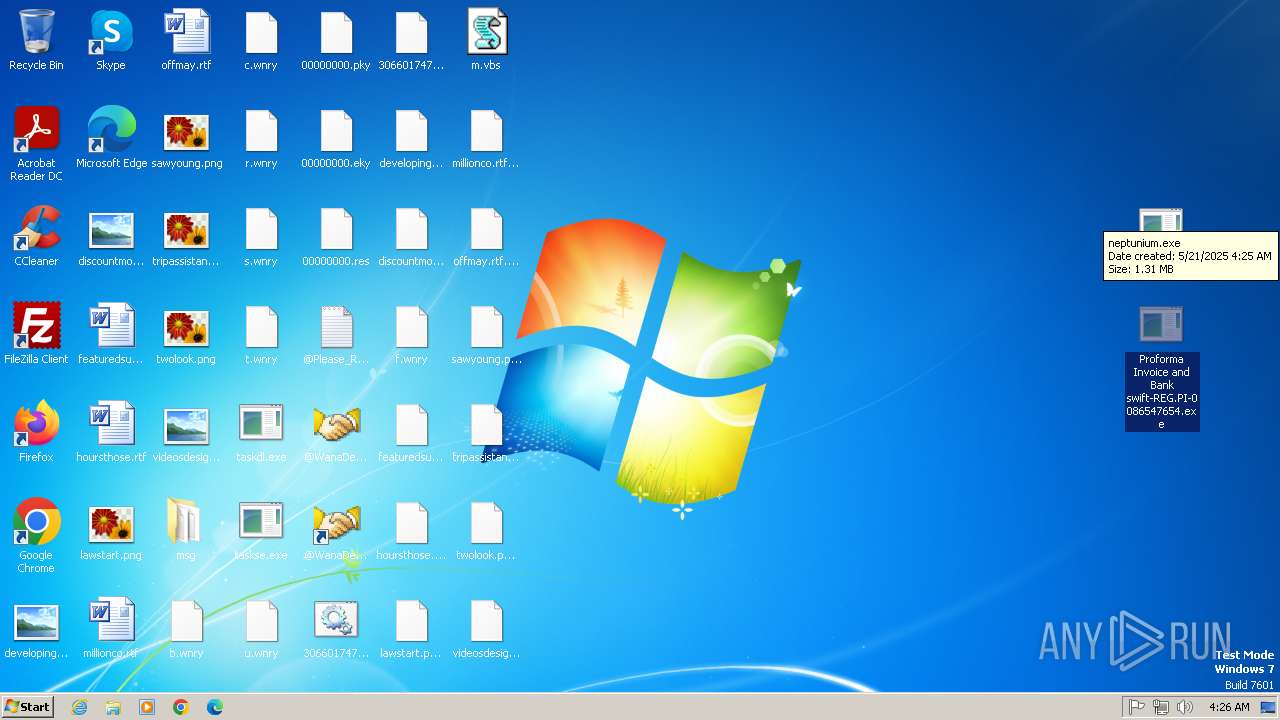
Task: Select the Skype desktop shortcut
Action: [x=111, y=40]
